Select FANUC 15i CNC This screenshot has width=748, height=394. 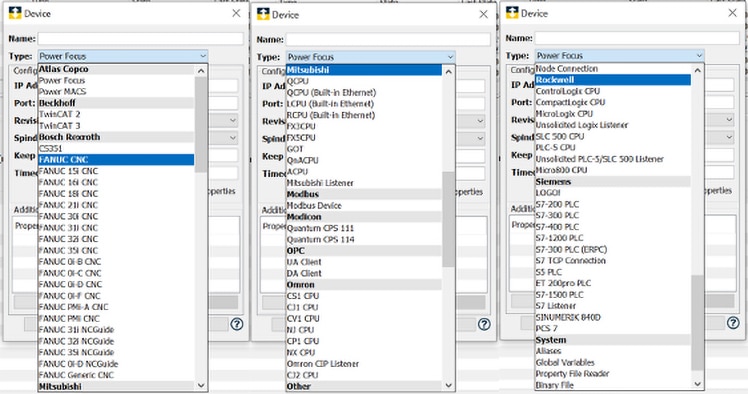click(x=68, y=171)
